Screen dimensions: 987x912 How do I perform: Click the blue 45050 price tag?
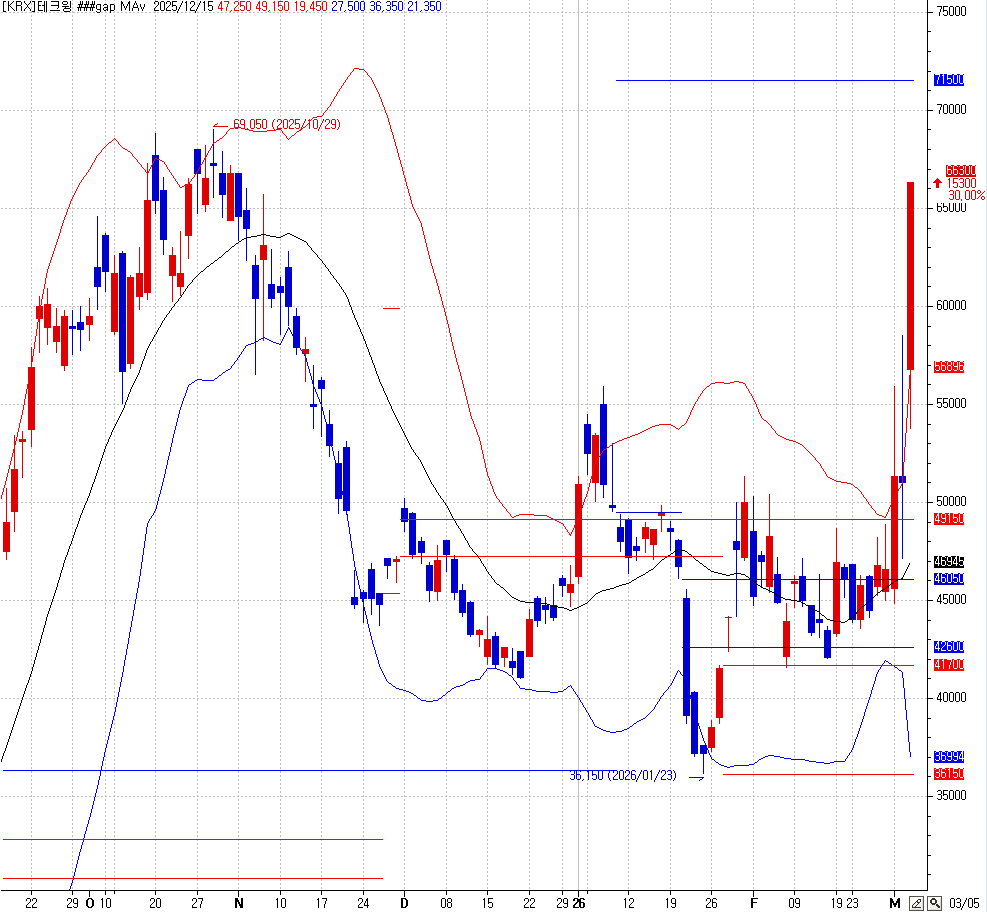[947, 579]
